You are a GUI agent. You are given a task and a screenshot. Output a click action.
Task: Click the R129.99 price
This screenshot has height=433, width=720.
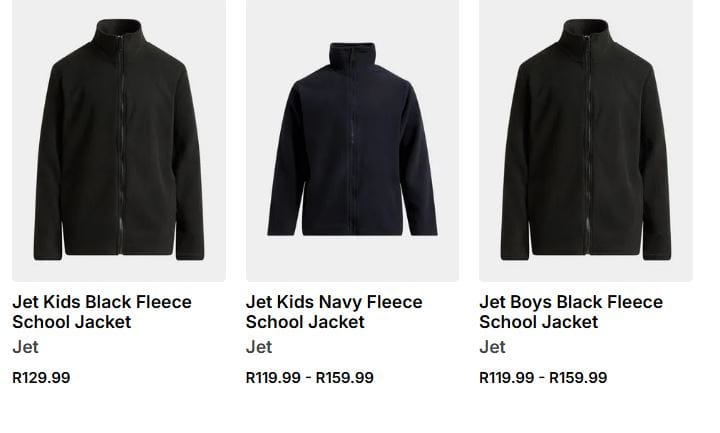click(41, 377)
